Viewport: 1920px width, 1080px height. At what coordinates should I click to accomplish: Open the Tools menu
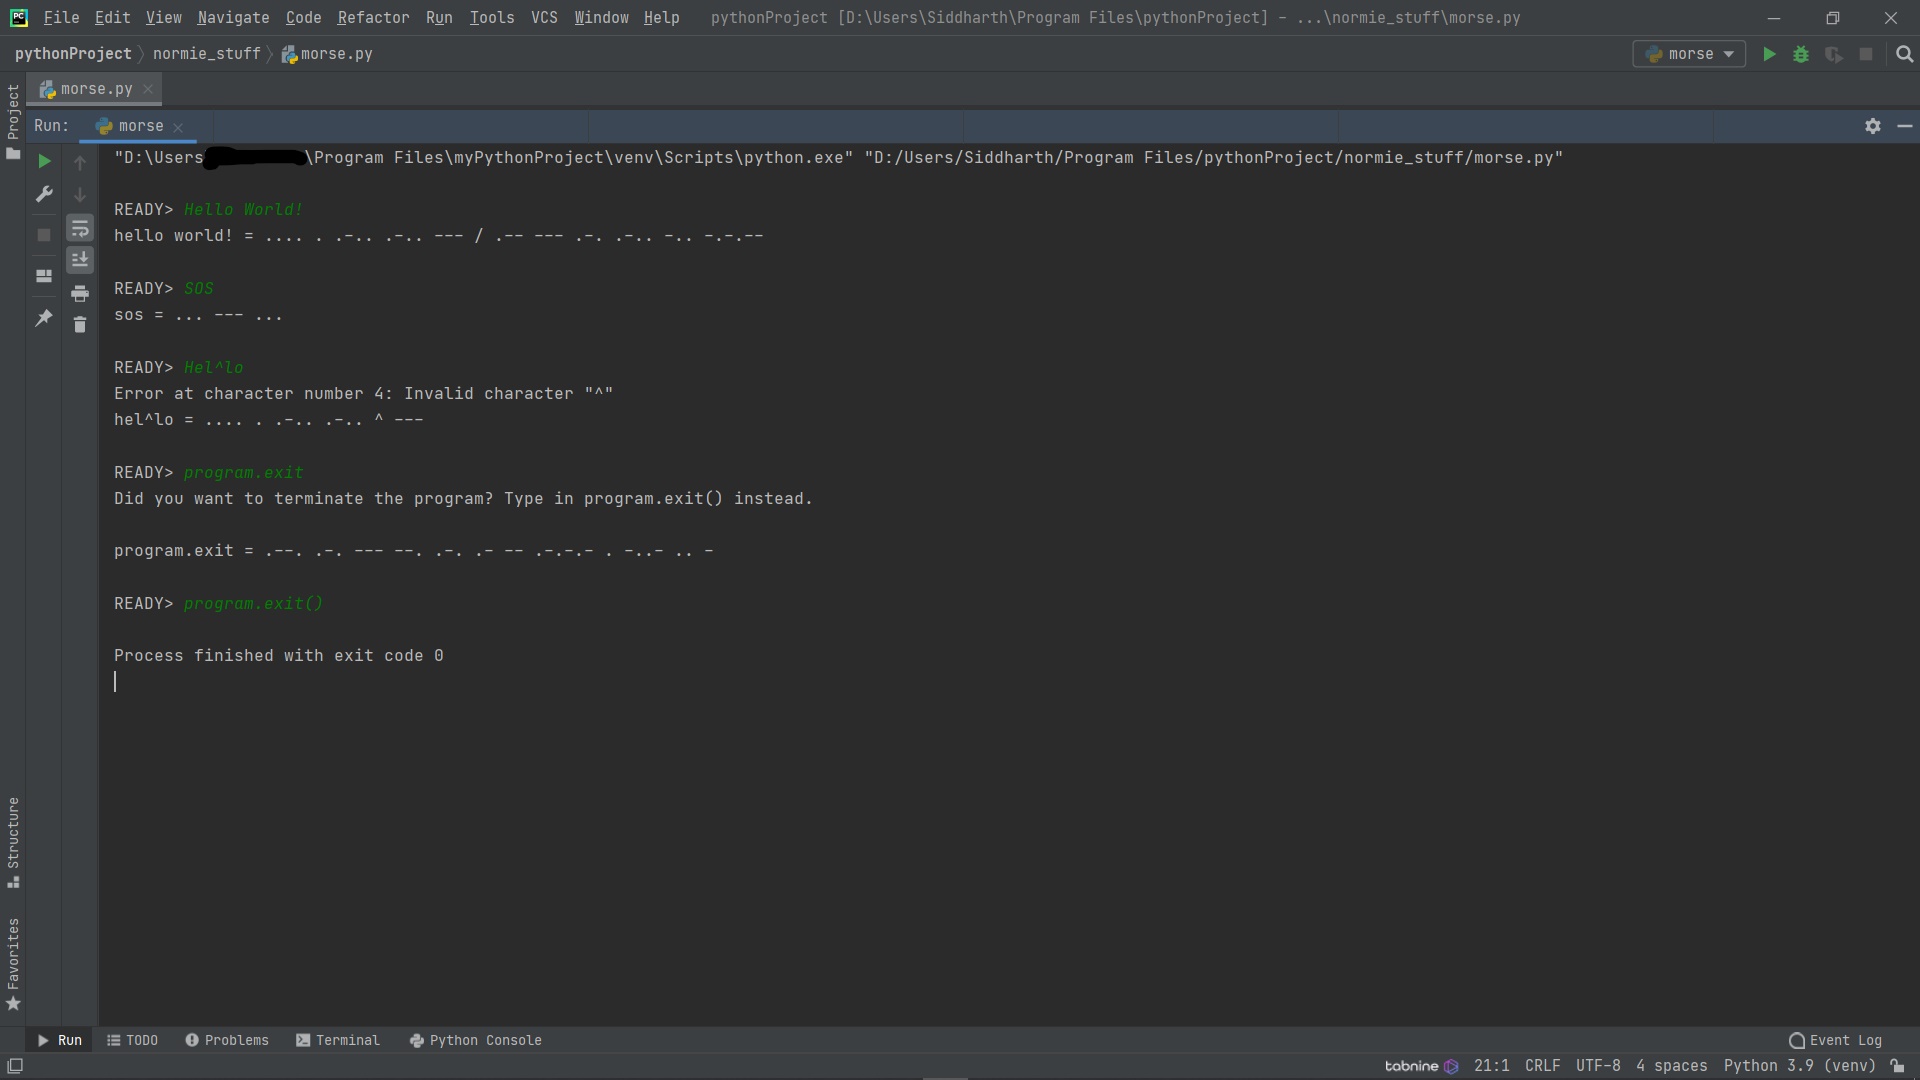coord(492,18)
